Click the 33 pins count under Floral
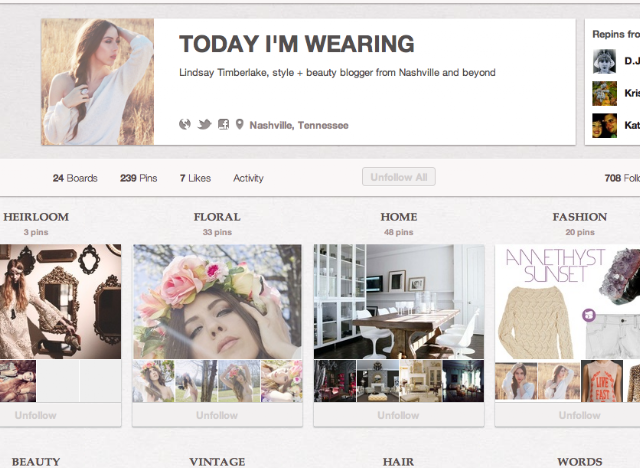 click(217, 232)
